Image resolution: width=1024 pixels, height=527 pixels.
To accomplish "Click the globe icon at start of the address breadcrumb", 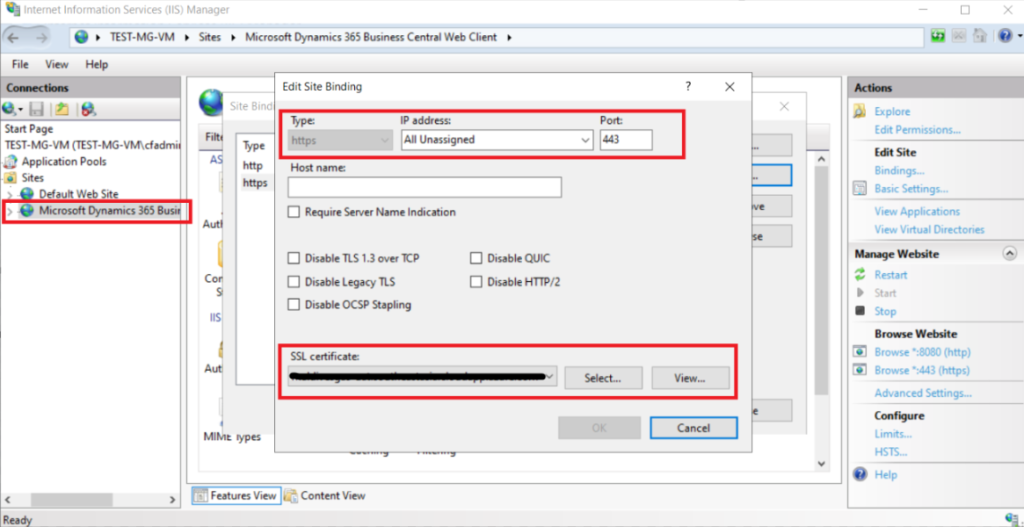I will (x=82, y=37).
